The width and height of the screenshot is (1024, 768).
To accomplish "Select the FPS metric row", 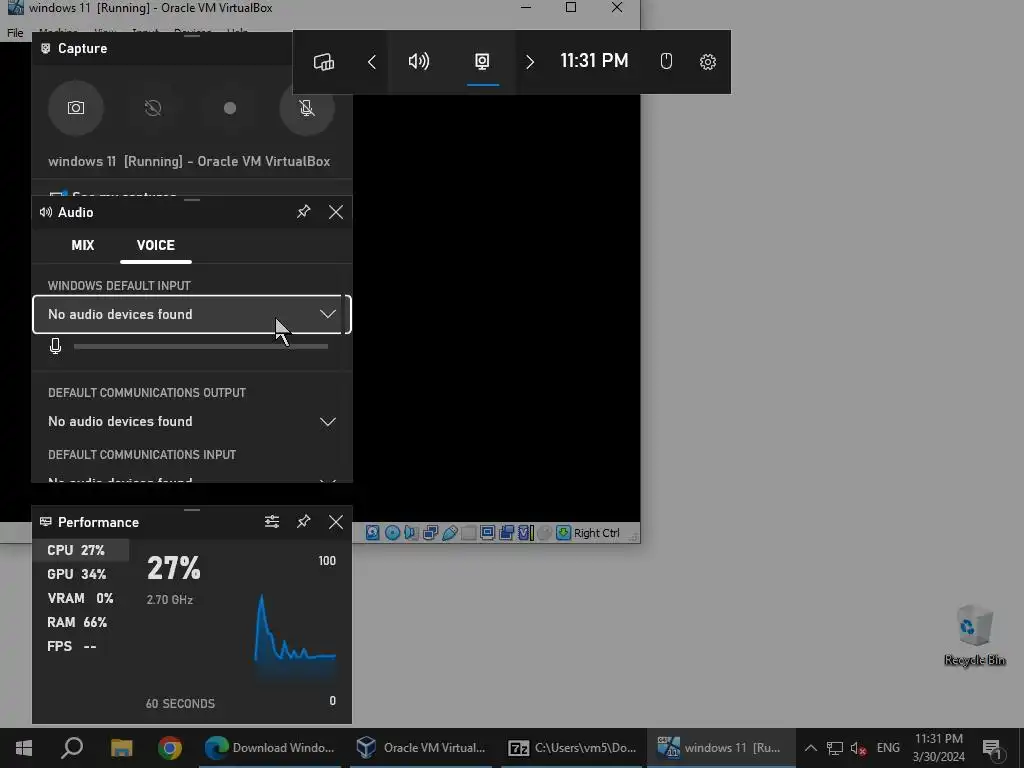I will (81, 647).
